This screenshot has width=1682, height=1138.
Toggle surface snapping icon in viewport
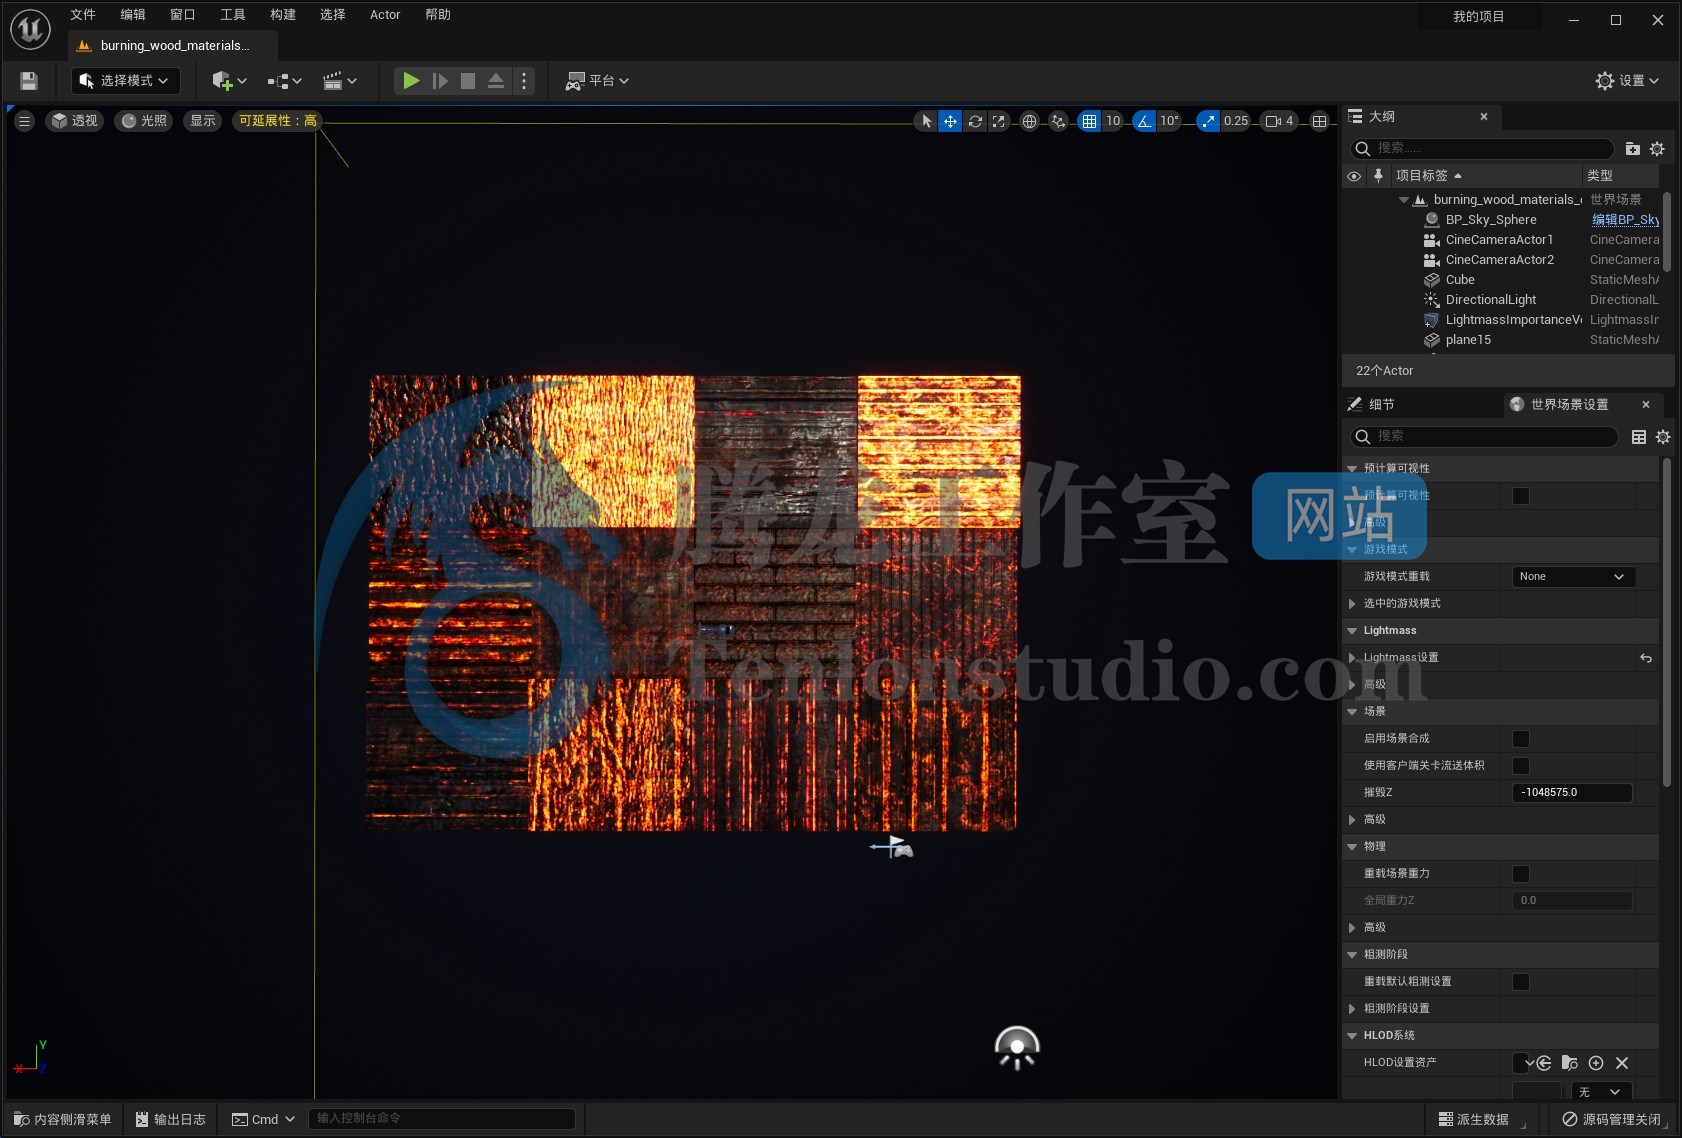click(x=1059, y=121)
